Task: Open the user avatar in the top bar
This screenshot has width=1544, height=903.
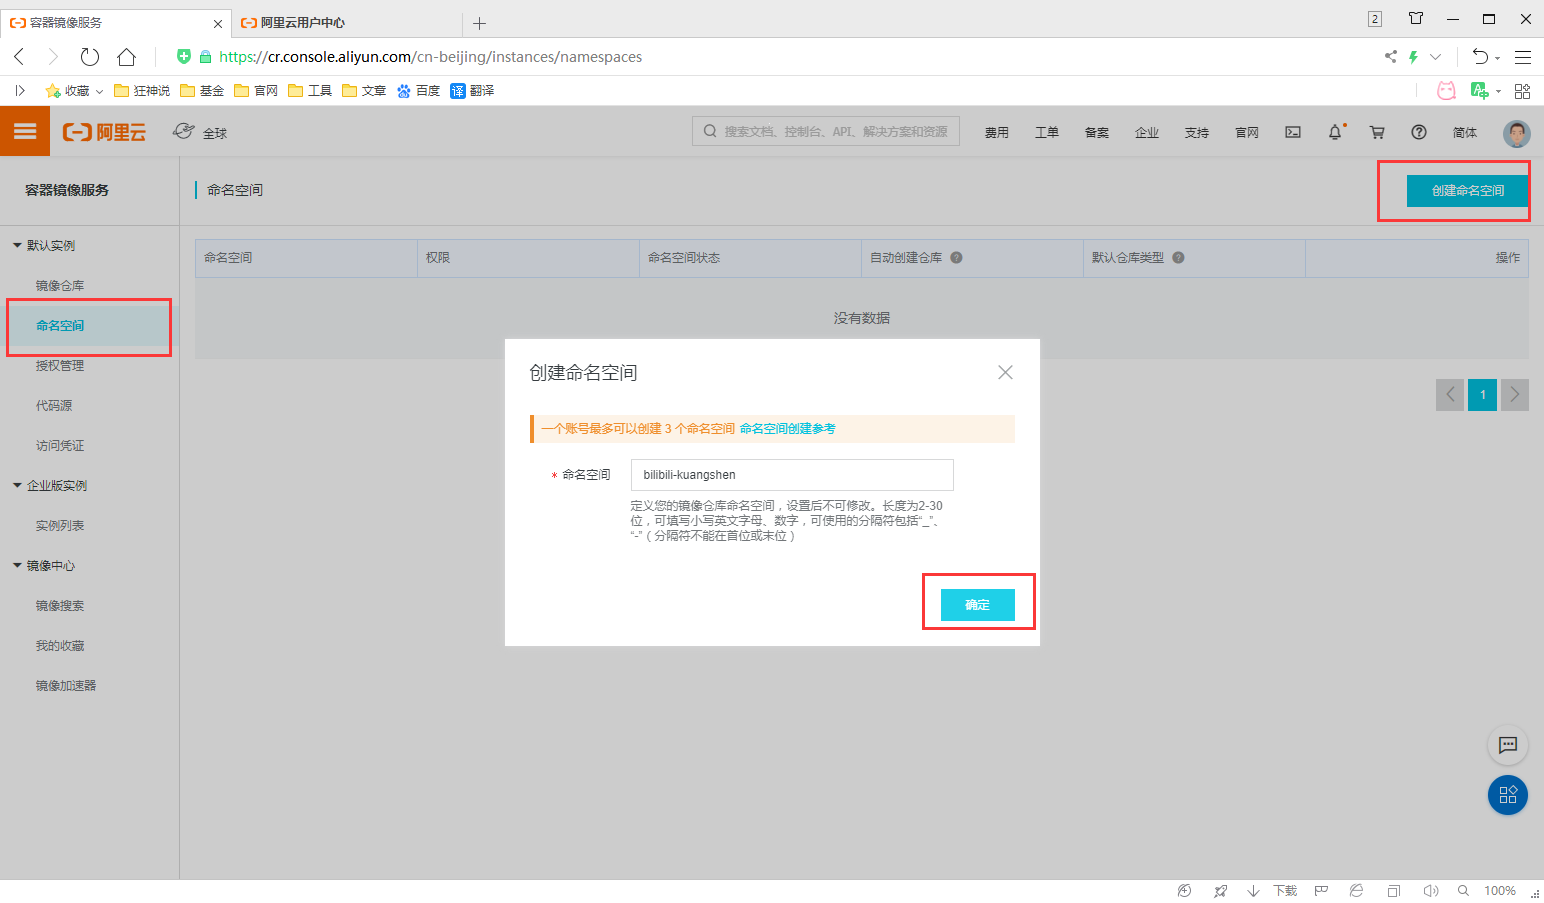Action: click(1516, 132)
